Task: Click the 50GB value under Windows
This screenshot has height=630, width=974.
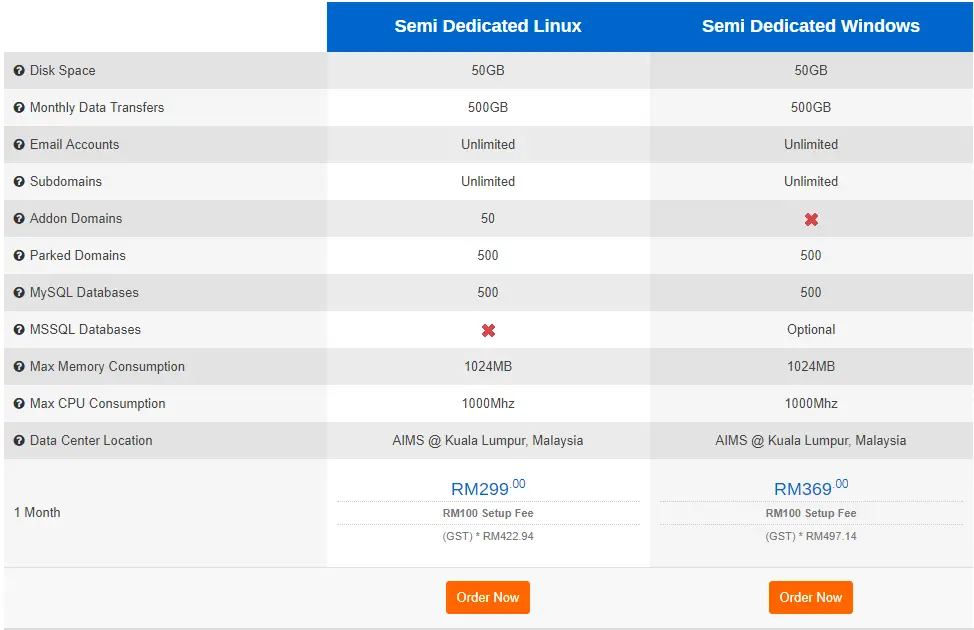Action: (811, 70)
